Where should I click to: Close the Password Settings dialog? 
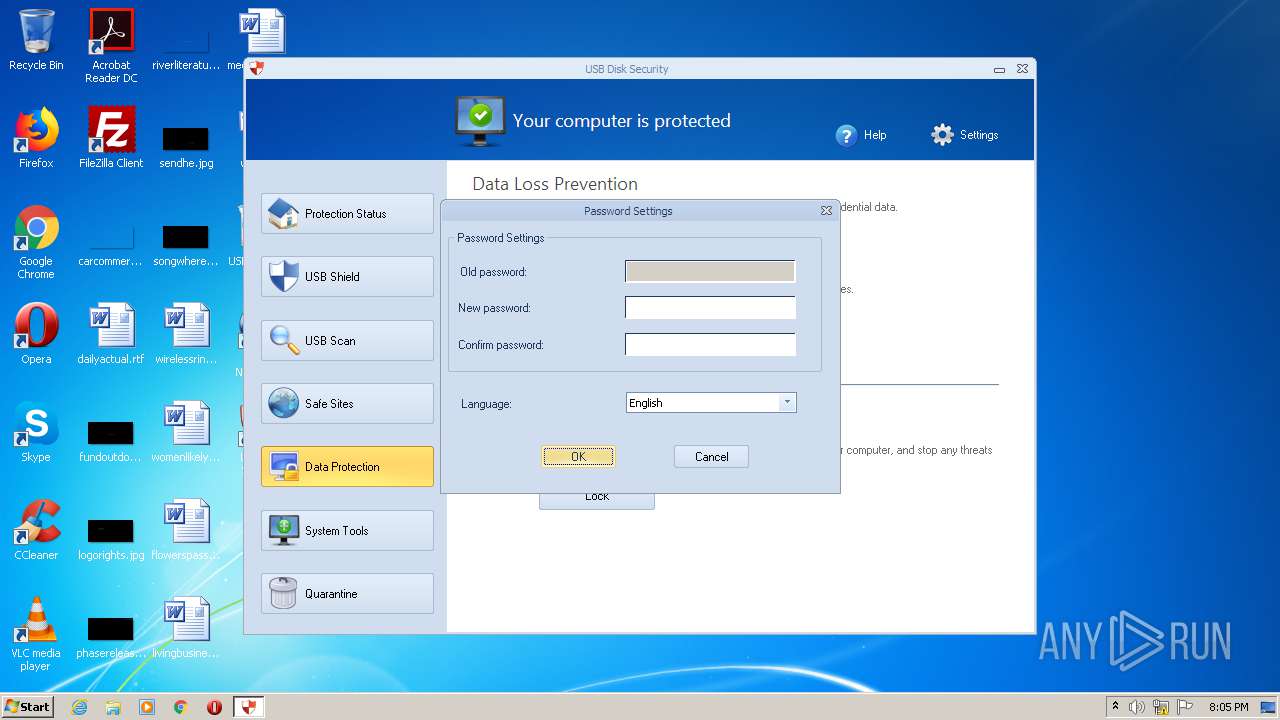(x=826, y=211)
